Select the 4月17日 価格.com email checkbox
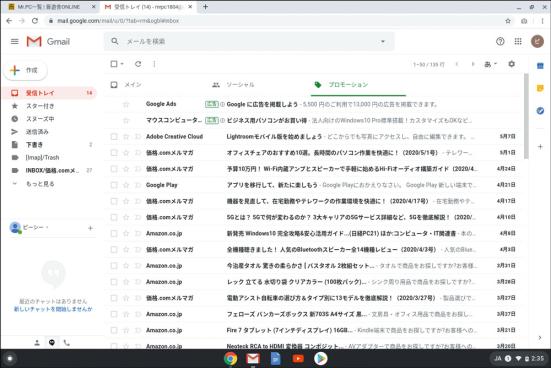Image resolution: width=551 pixels, height=368 pixels. tap(114, 201)
